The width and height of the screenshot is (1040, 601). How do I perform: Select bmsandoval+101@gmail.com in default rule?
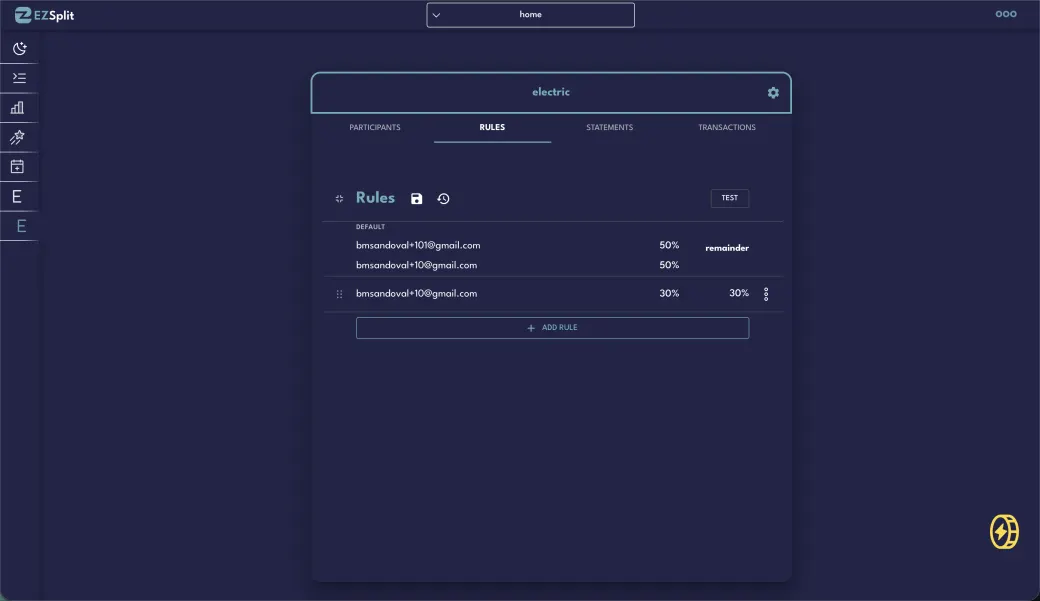418,245
